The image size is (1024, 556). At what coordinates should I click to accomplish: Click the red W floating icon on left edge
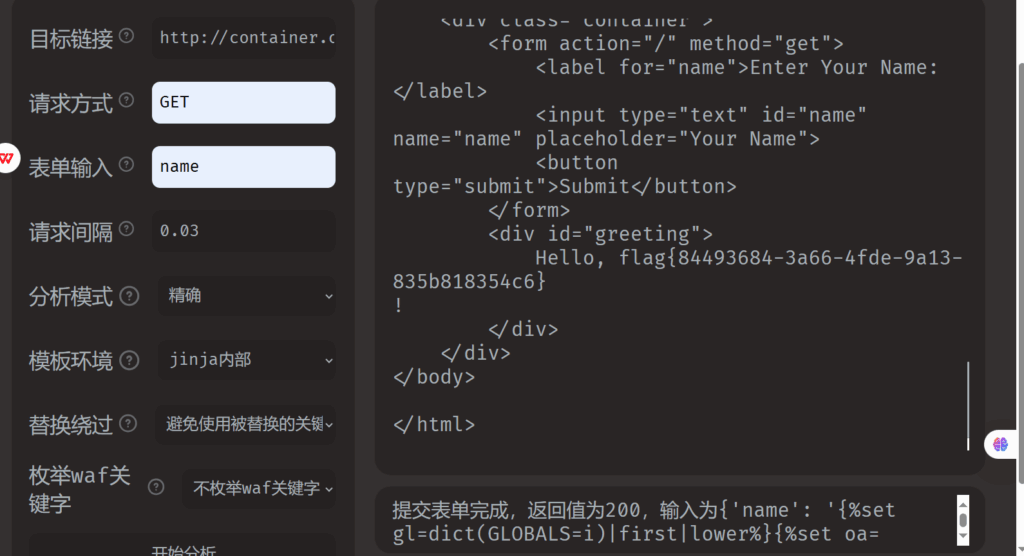click(x=8, y=158)
